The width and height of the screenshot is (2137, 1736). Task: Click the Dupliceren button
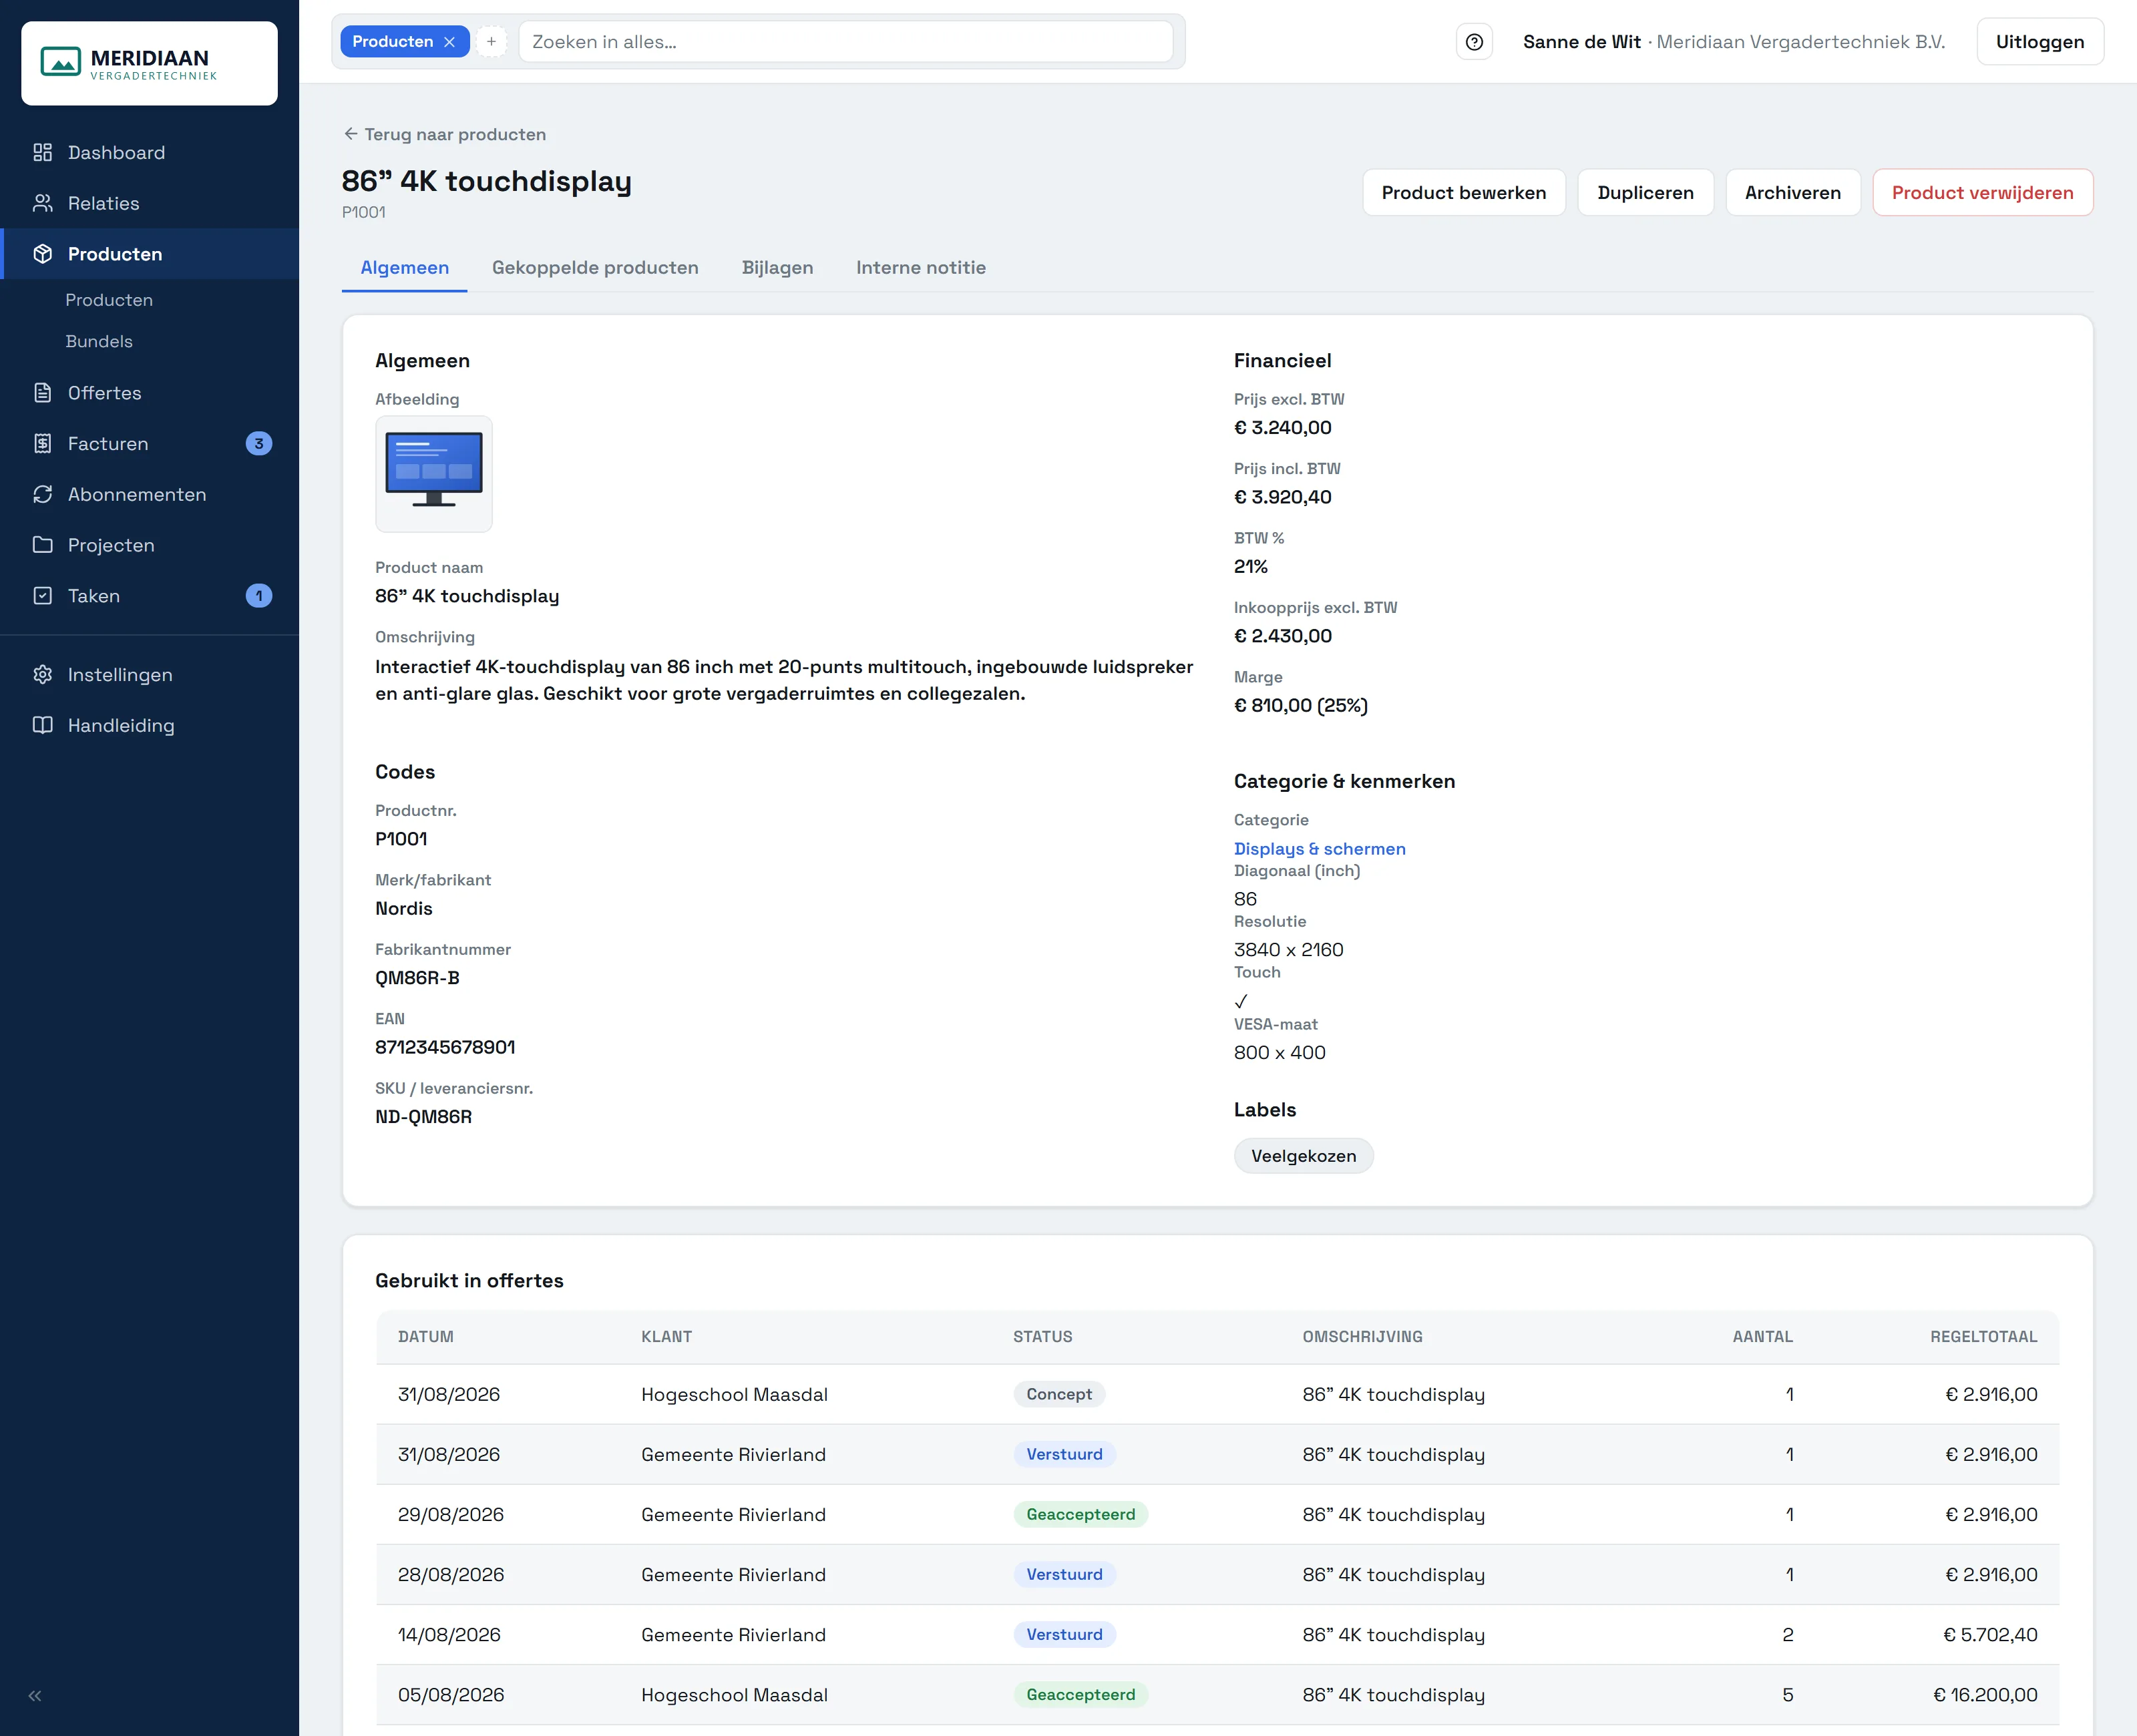[1645, 193]
